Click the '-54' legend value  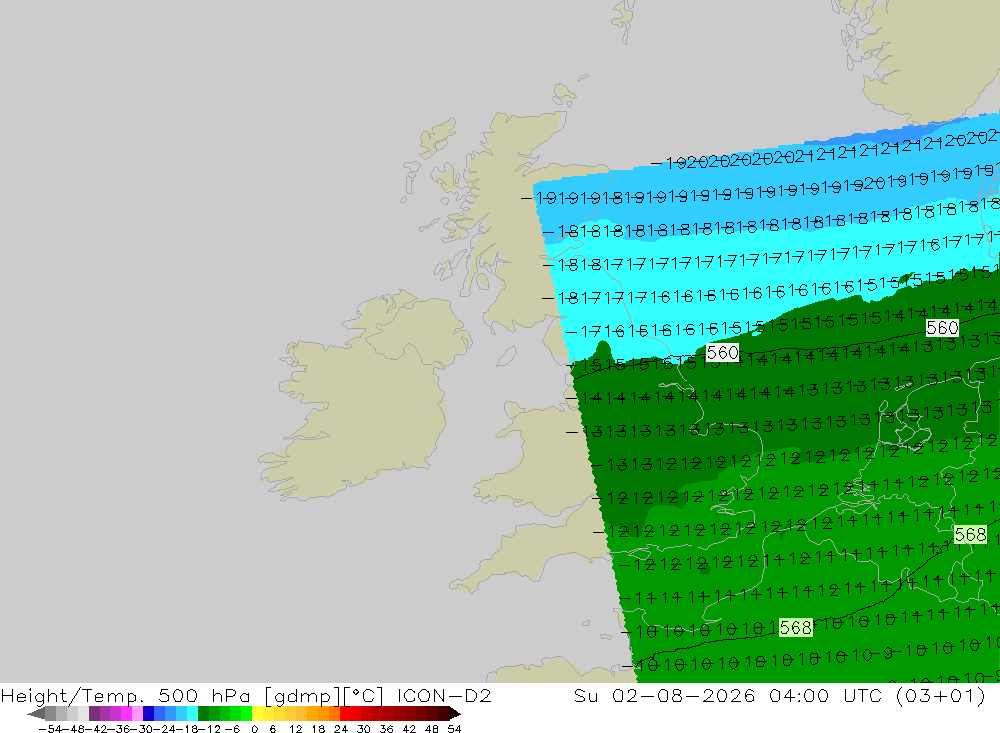[x=50, y=729]
